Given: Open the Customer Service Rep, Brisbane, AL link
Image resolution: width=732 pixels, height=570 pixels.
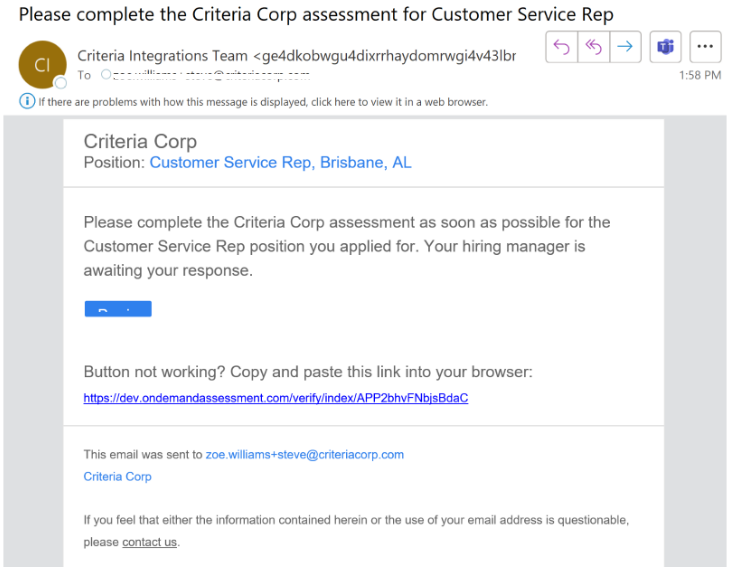Looking at the screenshot, I should coord(280,163).
